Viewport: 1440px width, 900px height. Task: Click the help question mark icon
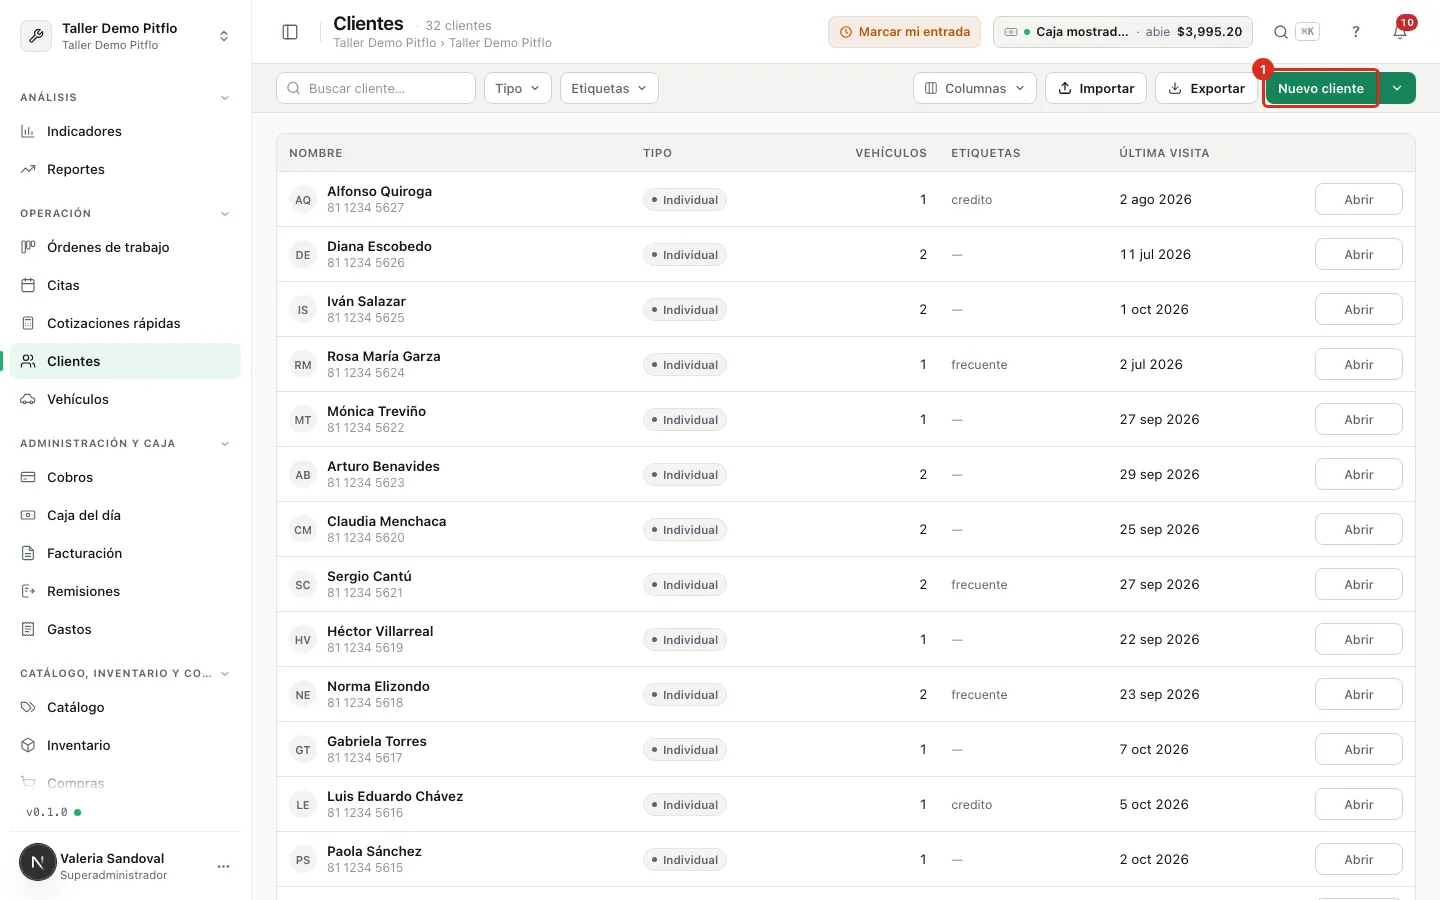coord(1356,32)
